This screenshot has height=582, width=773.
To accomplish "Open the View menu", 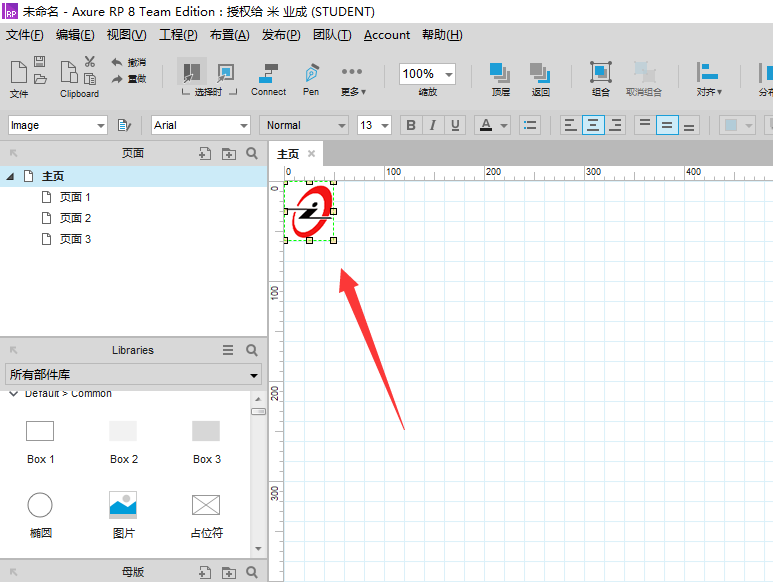I will [x=127, y=35].
